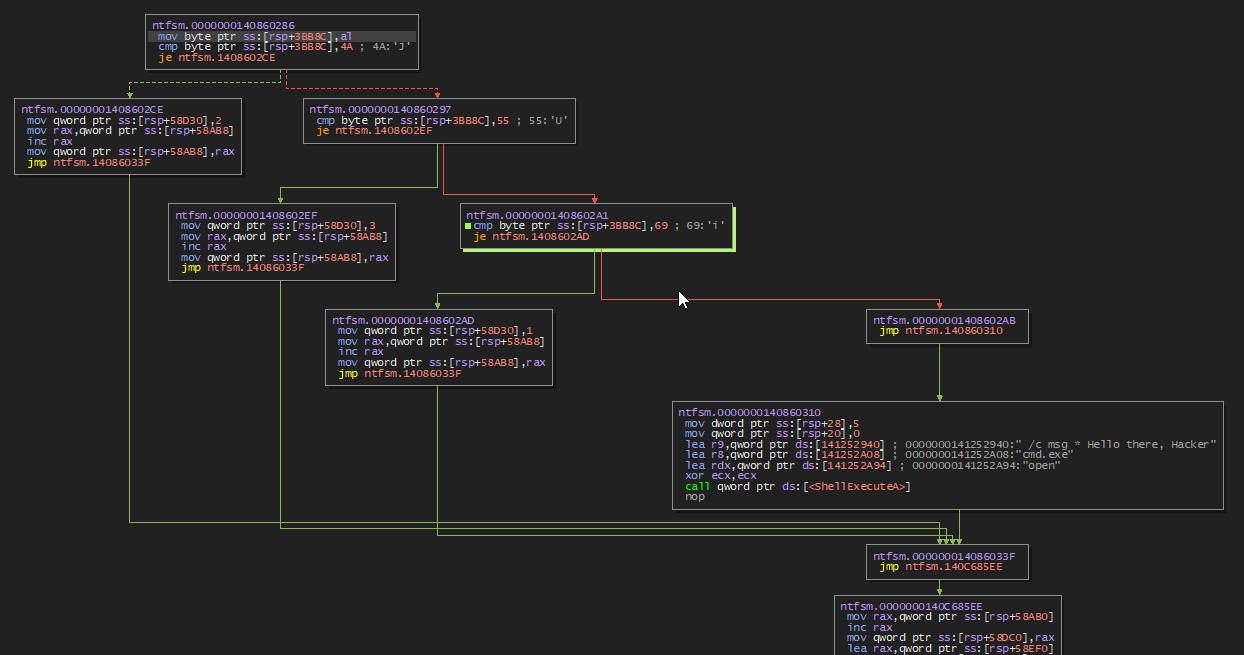The image size is (1244, 655).
Task: Select the je ntfsm.1408602EF jump instruction
Action: [x=375, y=131]
